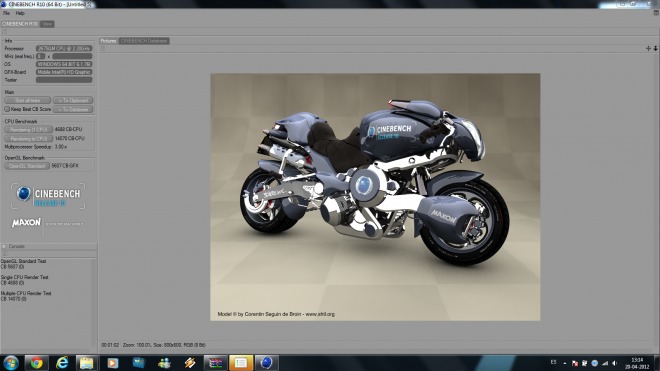Click the picture view zoom arrow icon
Viewport: 660px width, 371px height.
[x=655, y=48]
